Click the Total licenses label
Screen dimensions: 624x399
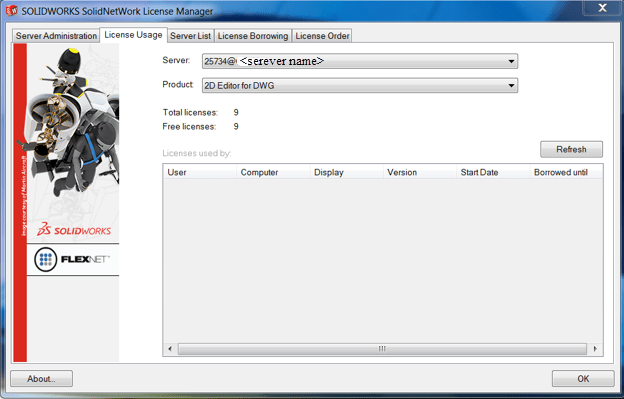[190, 113]
